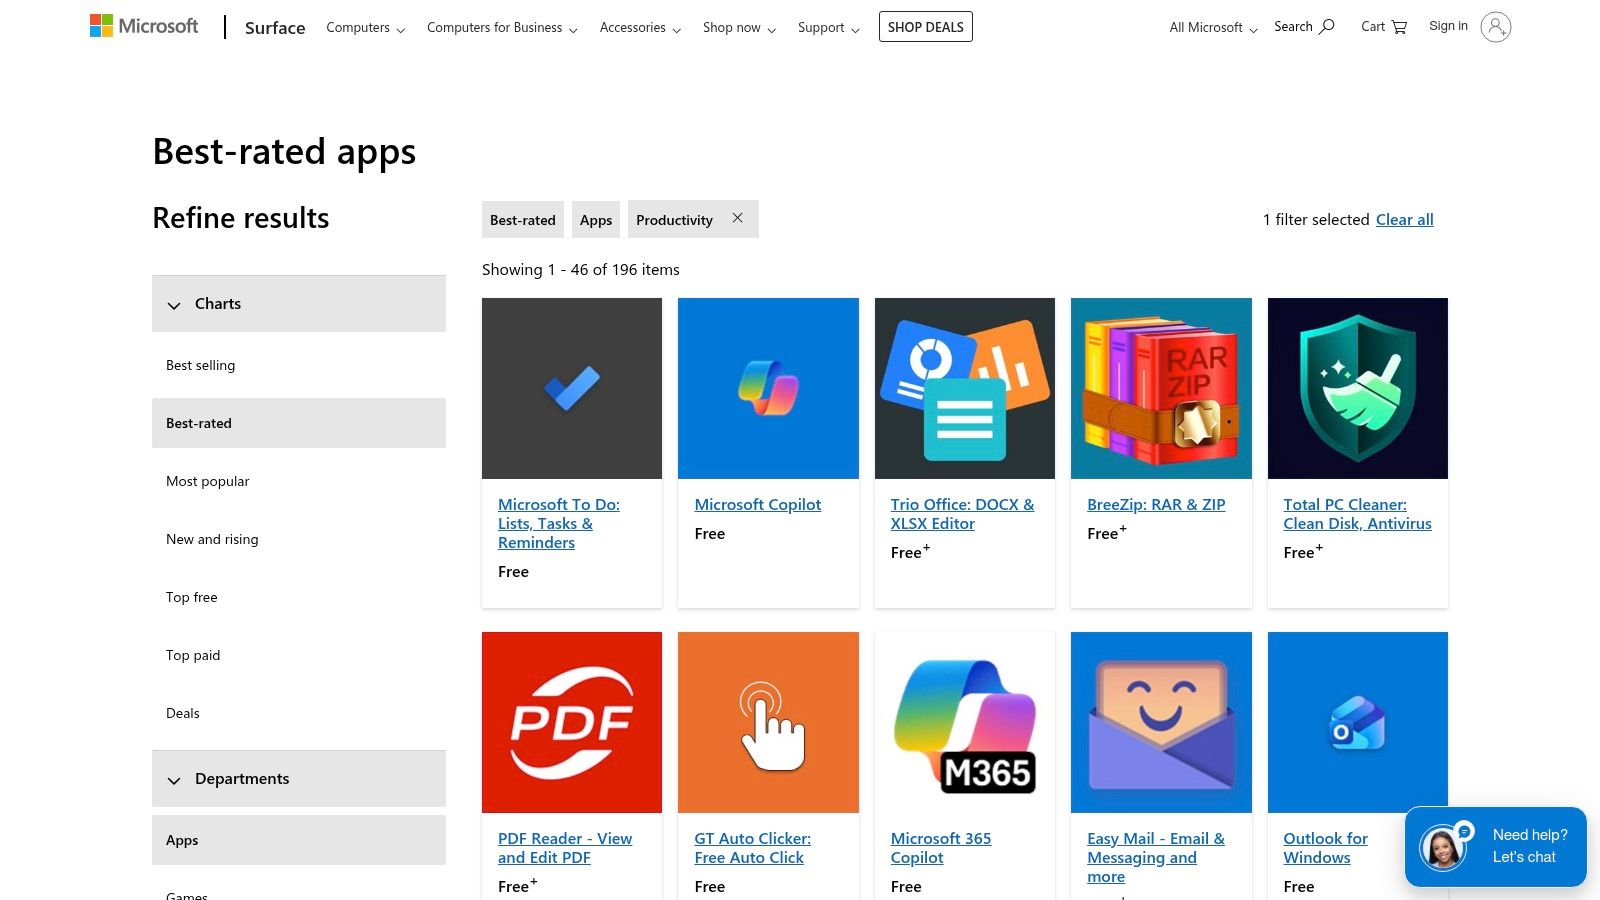The width and height of the screenshot is (1600, 900).
Task: Open the Computers dropdown menu
Action: tap(364, 27)
